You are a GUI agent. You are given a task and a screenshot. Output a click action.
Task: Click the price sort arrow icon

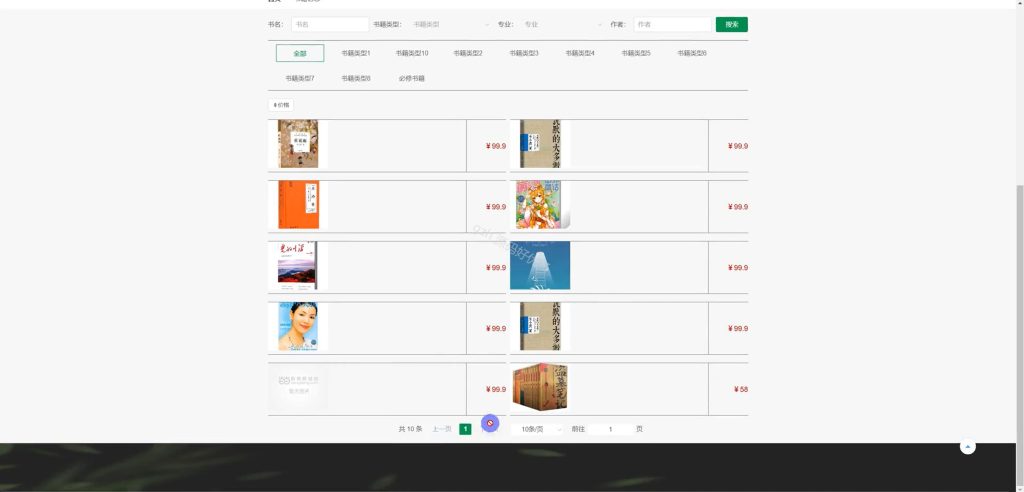click(275, 105)
